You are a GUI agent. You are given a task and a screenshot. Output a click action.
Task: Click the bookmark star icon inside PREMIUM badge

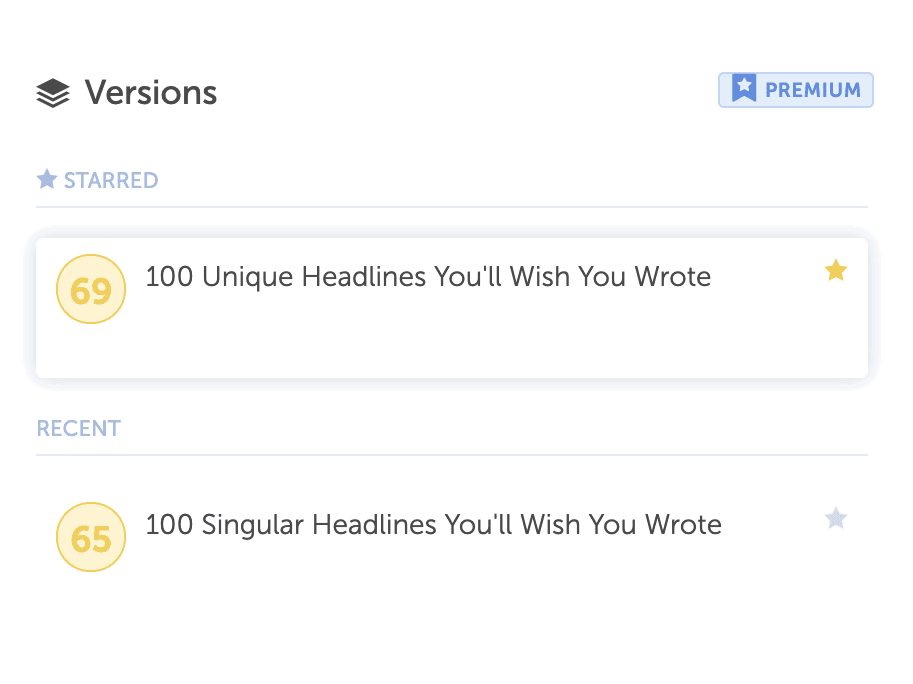[744, 88]
